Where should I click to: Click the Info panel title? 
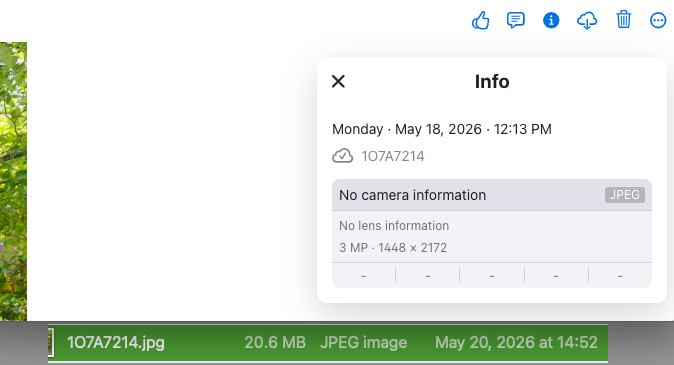coord(492,81)
